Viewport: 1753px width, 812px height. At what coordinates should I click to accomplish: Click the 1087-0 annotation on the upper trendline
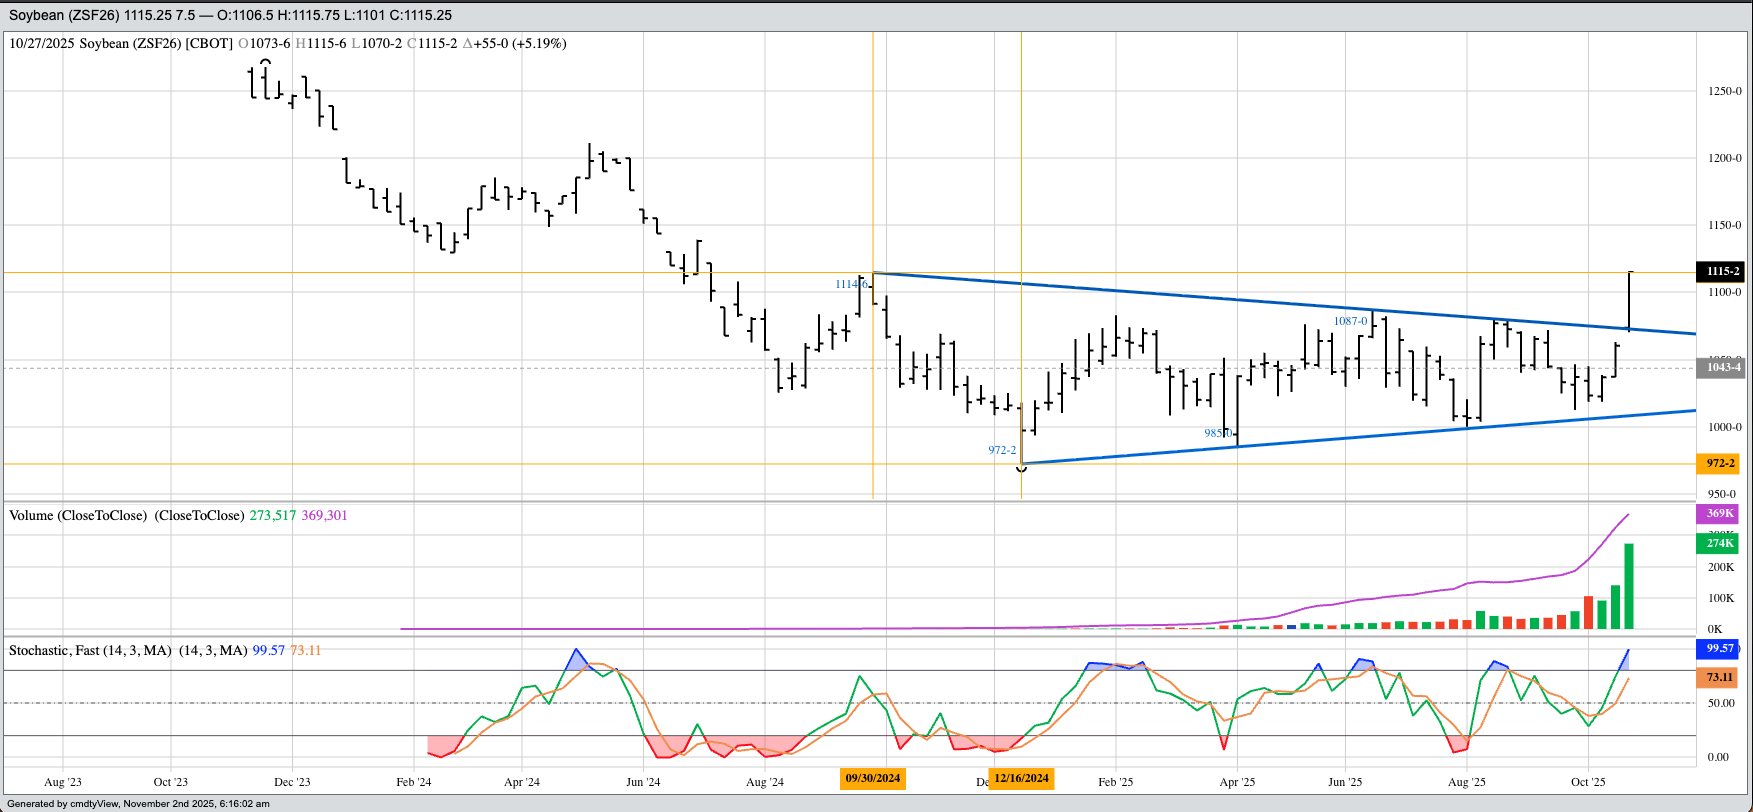[x=1350, y=321]
